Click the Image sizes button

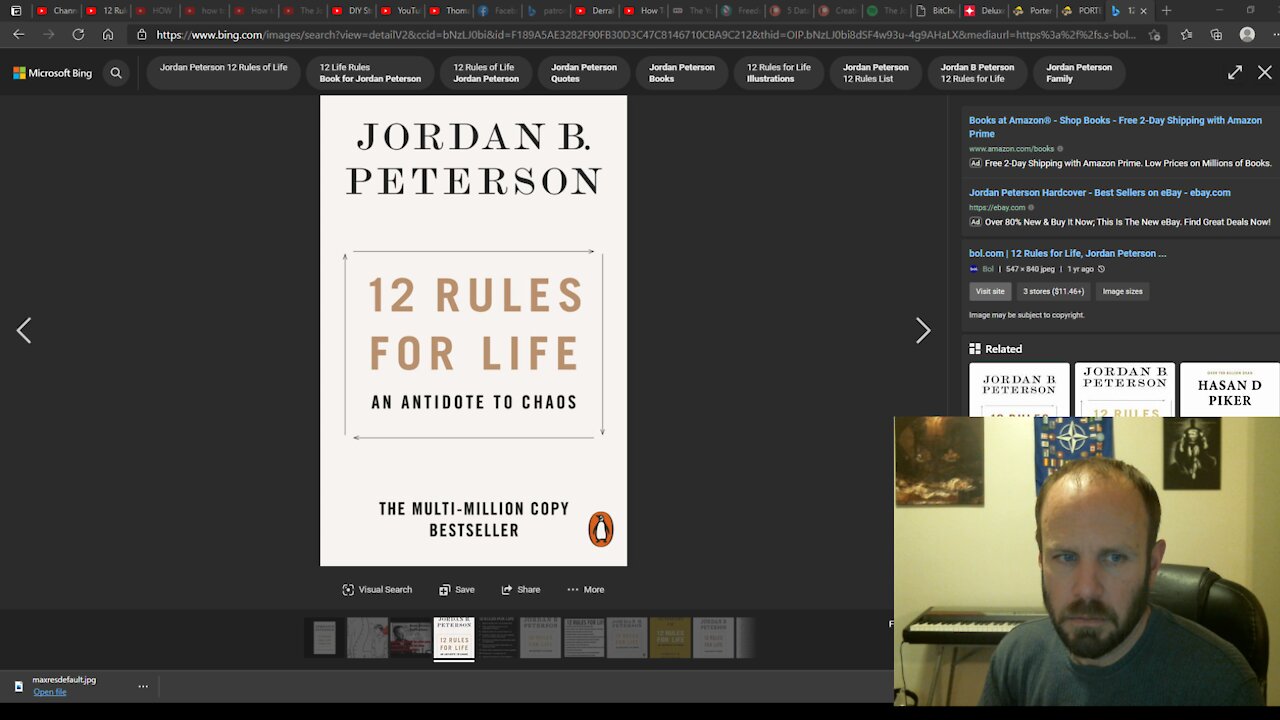pos(1122,291)
